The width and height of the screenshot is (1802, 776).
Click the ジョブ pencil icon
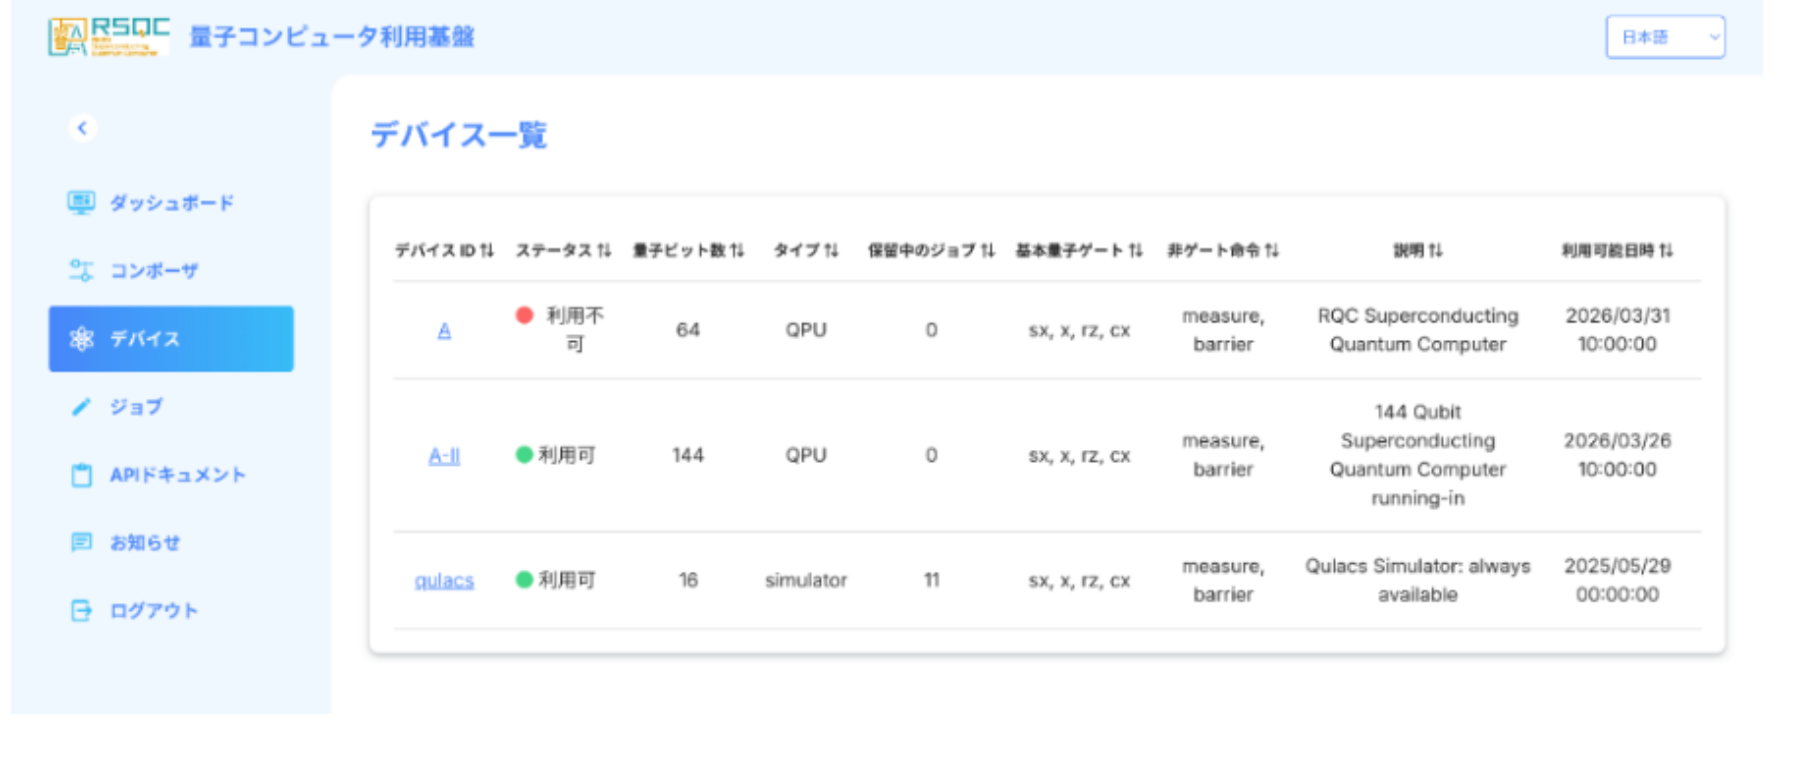click(x=81, y=407)
